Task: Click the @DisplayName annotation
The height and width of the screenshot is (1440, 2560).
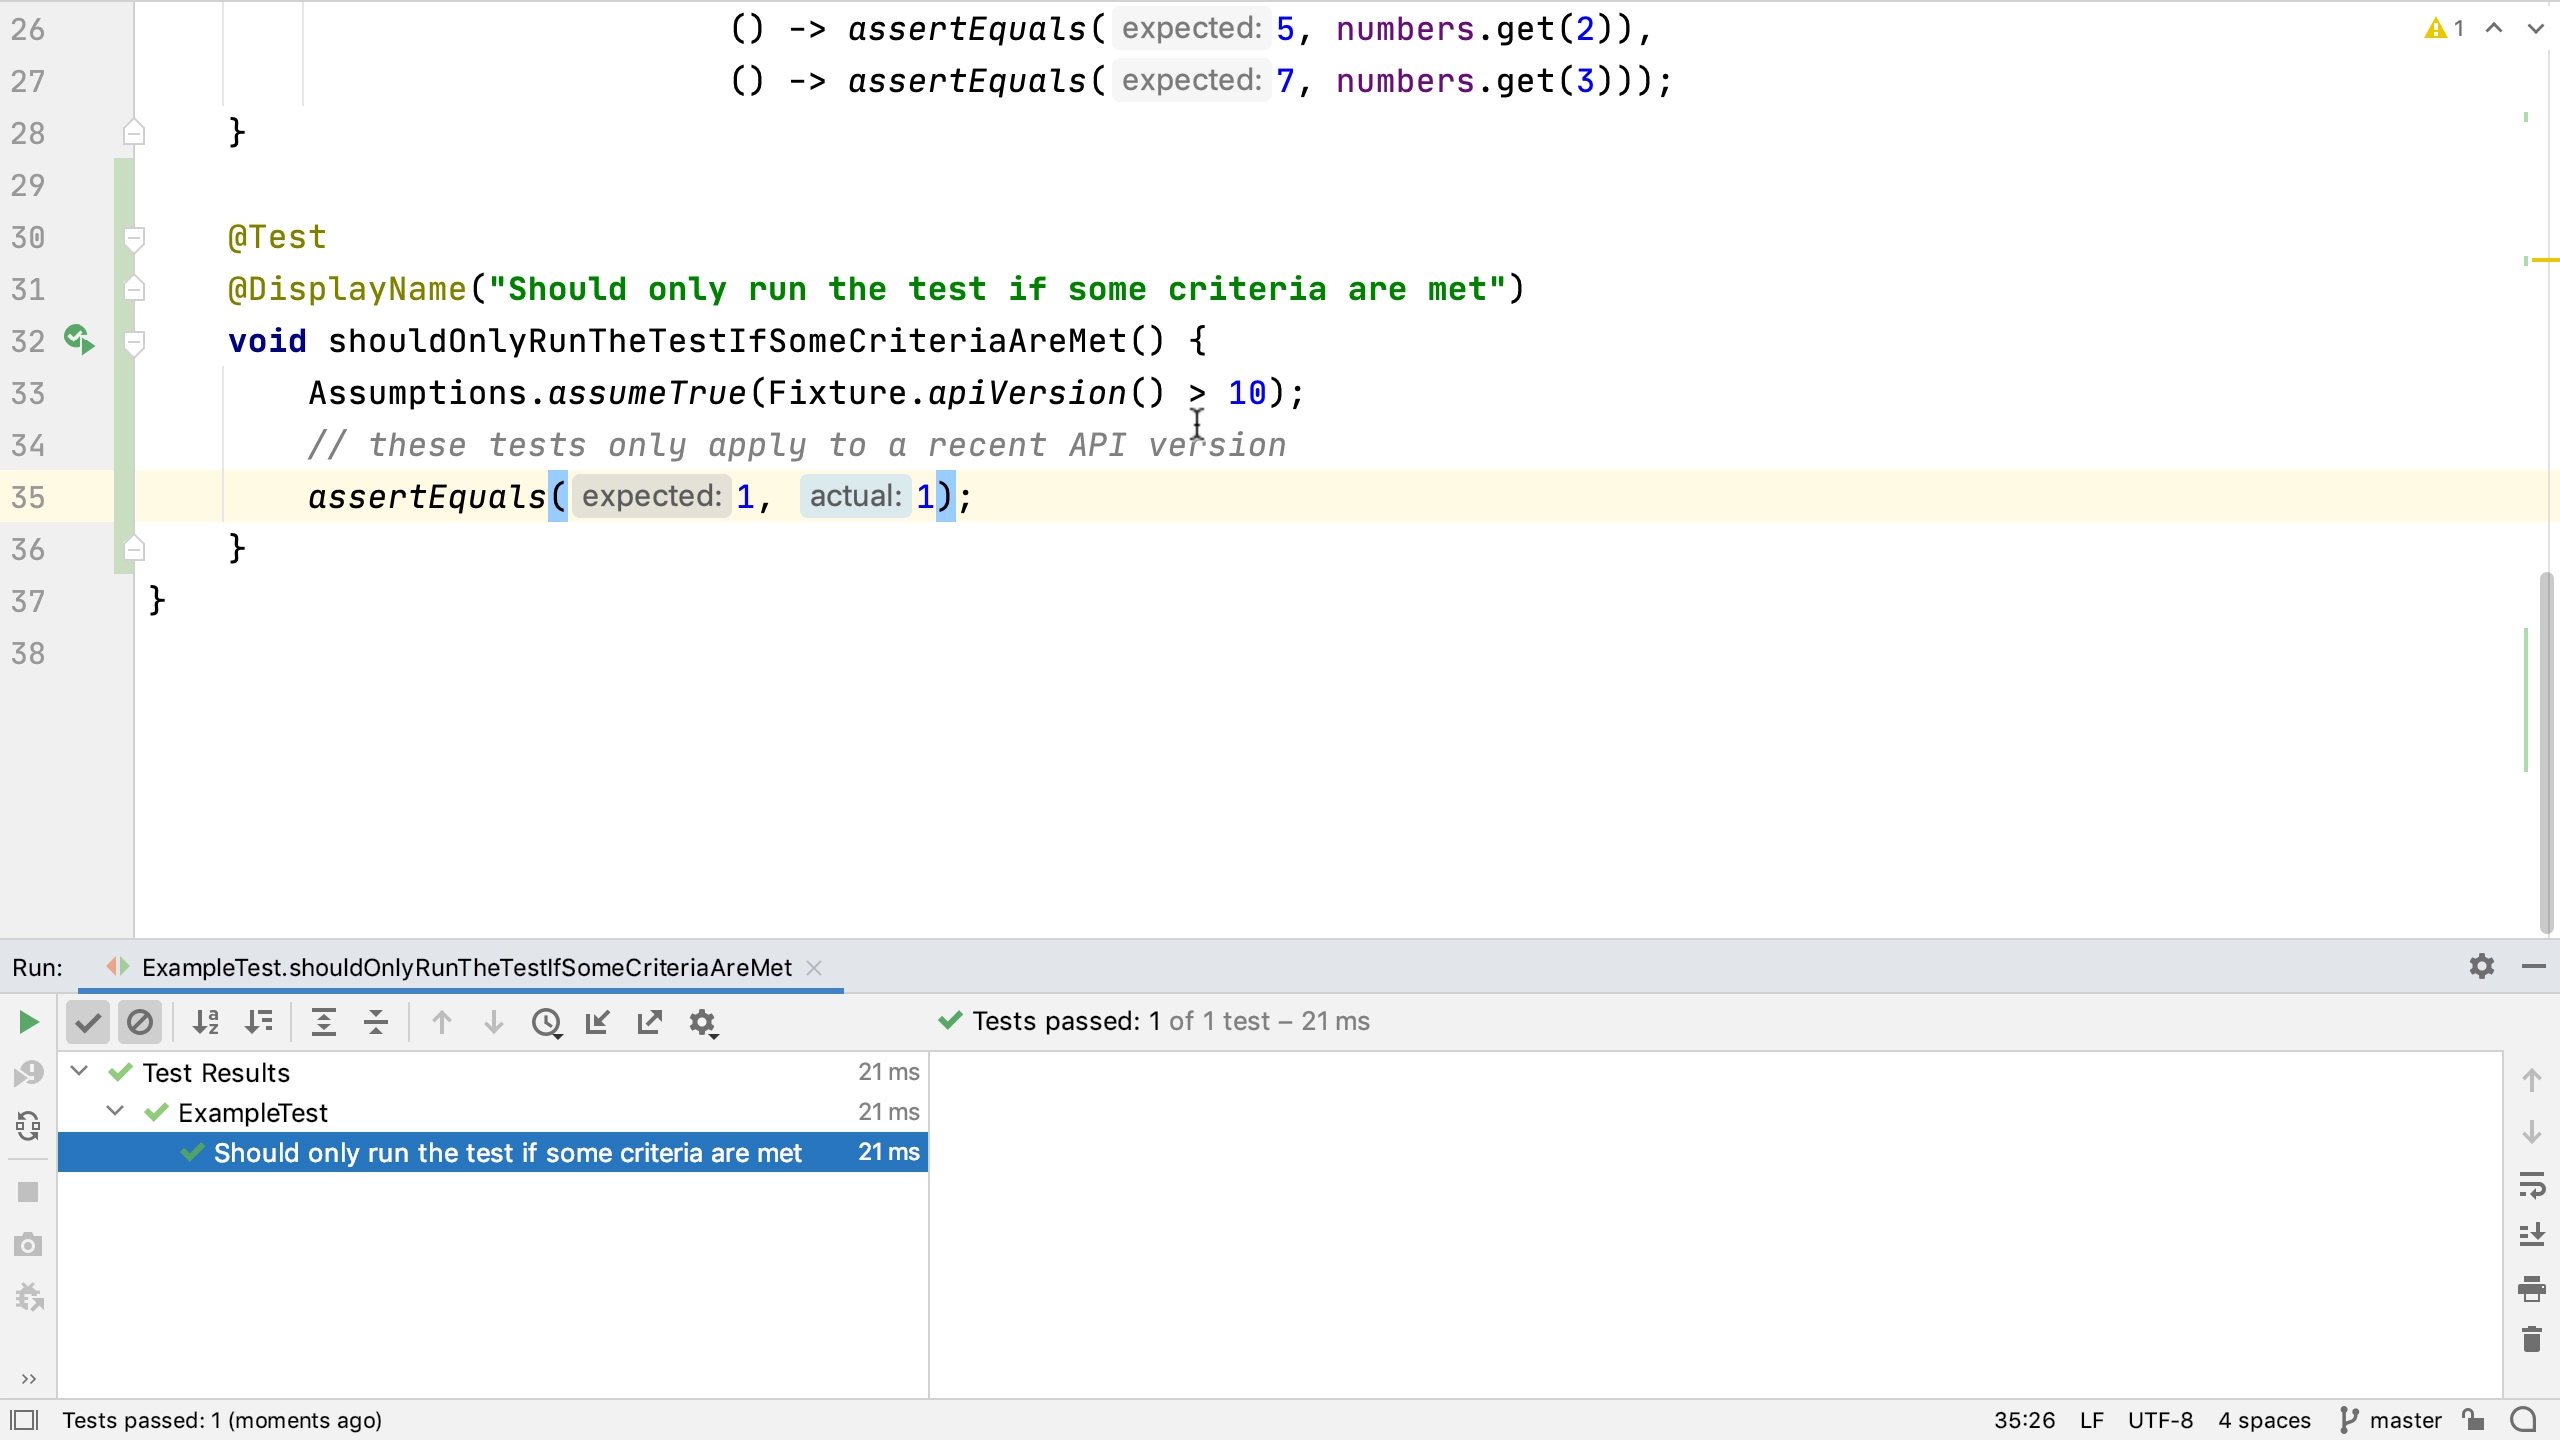Action: pyautogui.click(x=347, y=289)
